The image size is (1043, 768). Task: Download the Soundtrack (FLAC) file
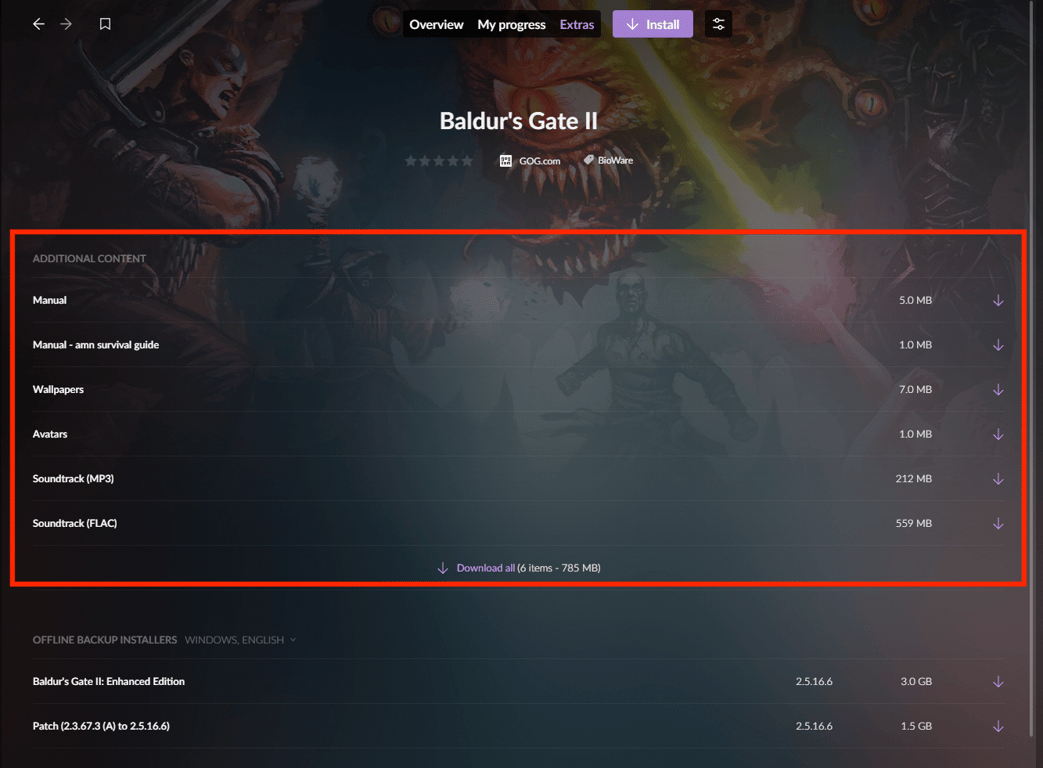(998, 523)
